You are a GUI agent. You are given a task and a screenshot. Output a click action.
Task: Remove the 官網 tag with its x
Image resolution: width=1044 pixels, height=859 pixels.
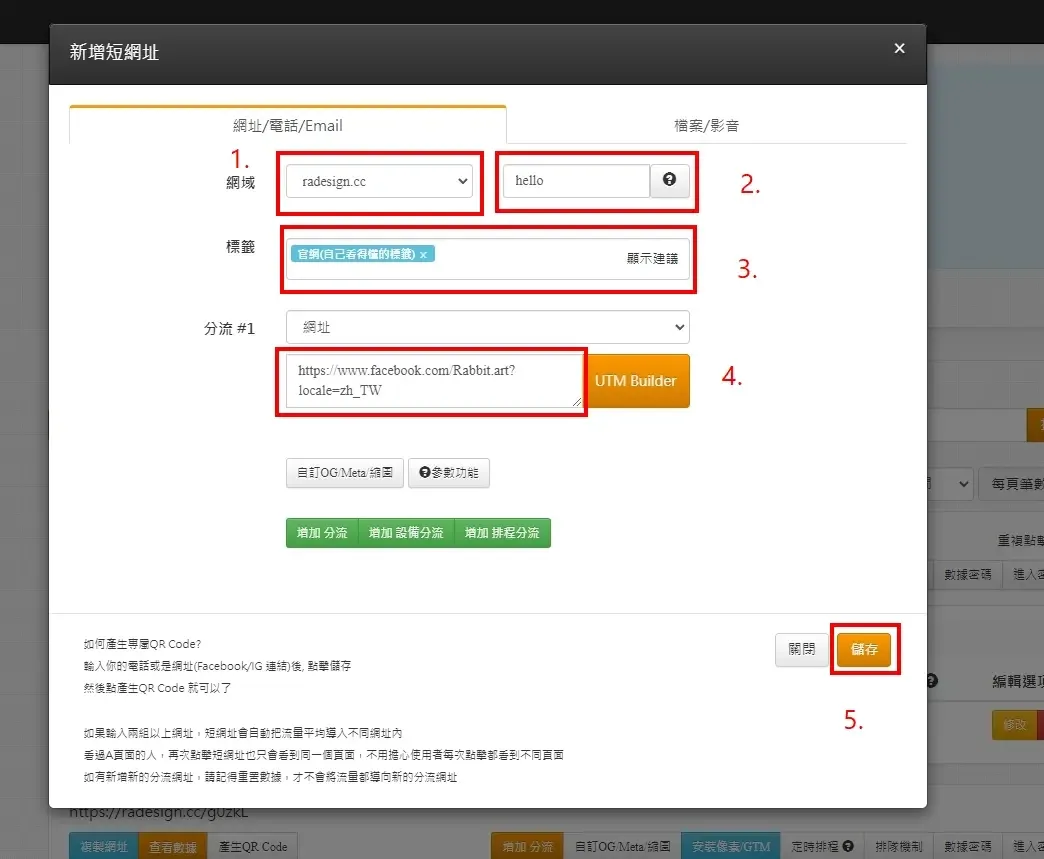pos(423,254)
